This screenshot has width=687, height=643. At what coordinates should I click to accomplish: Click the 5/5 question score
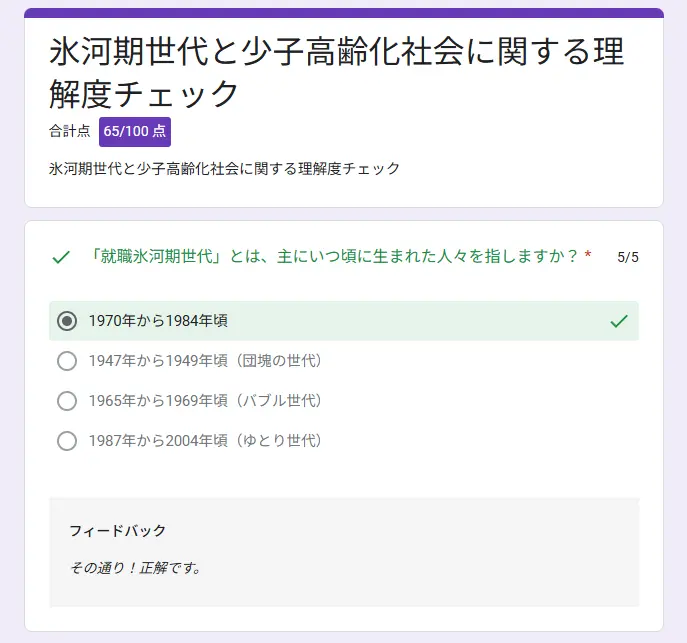[x=628, y=257]
